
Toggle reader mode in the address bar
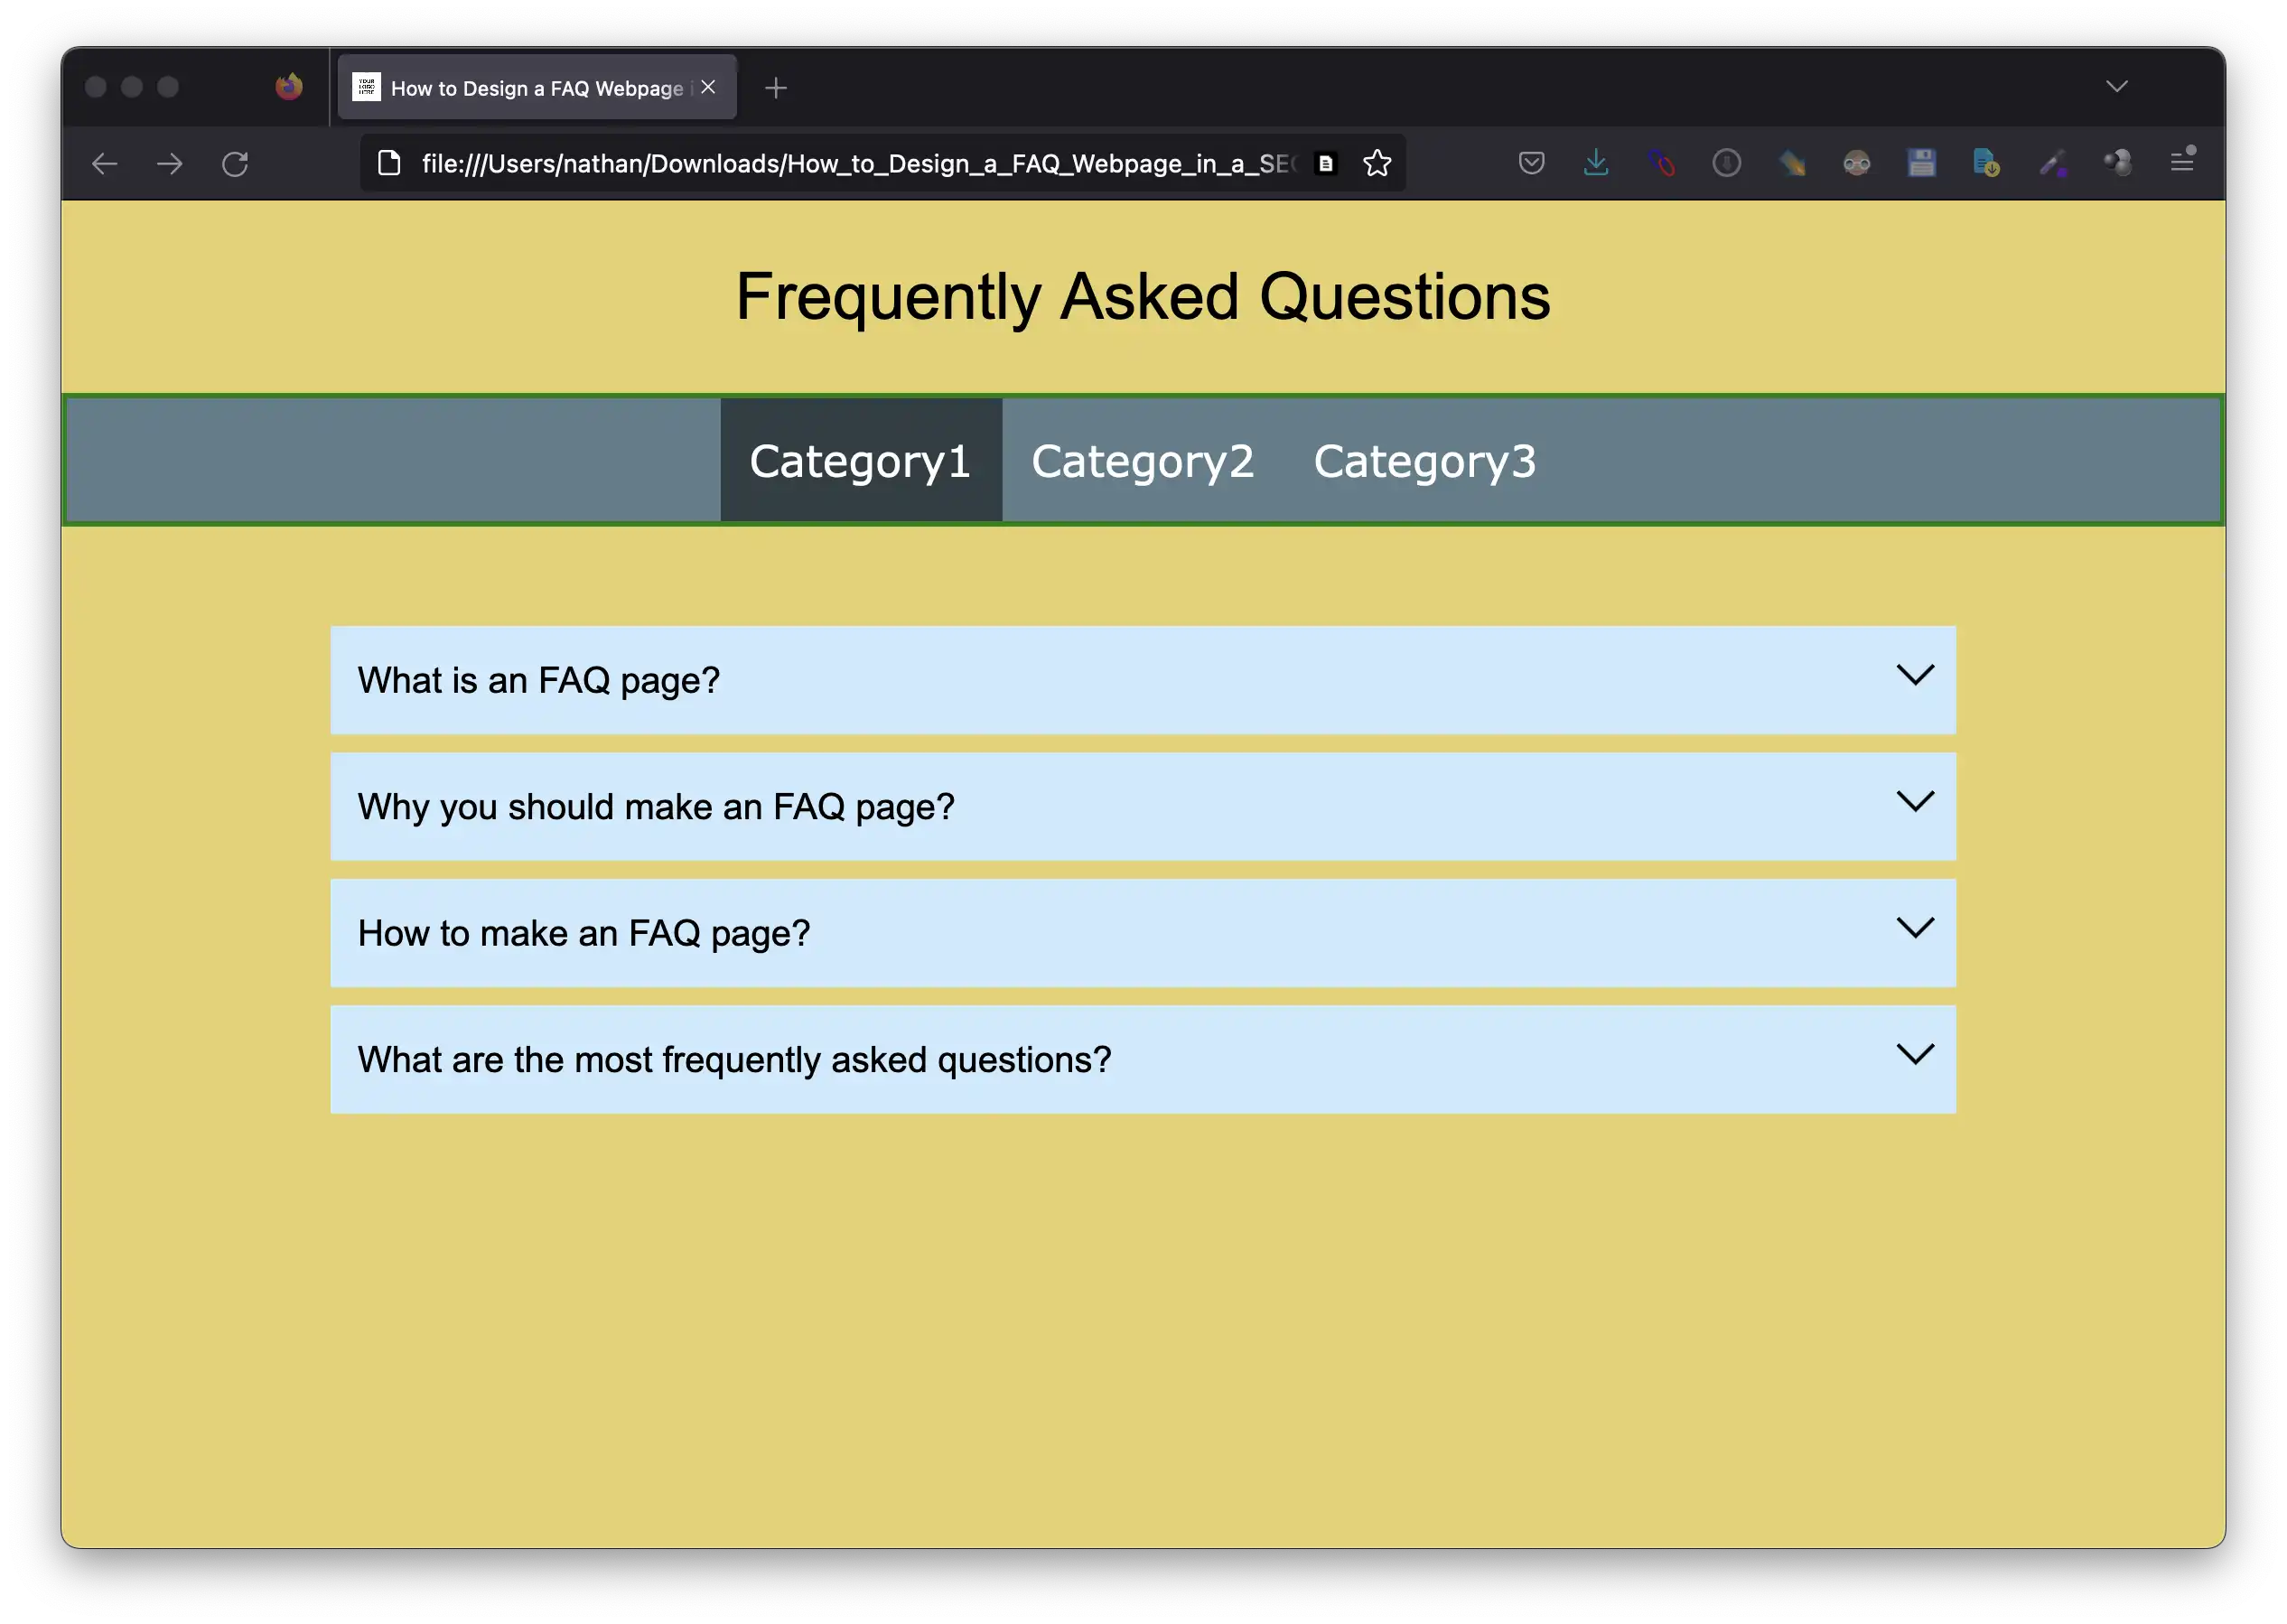[1326, 163]
